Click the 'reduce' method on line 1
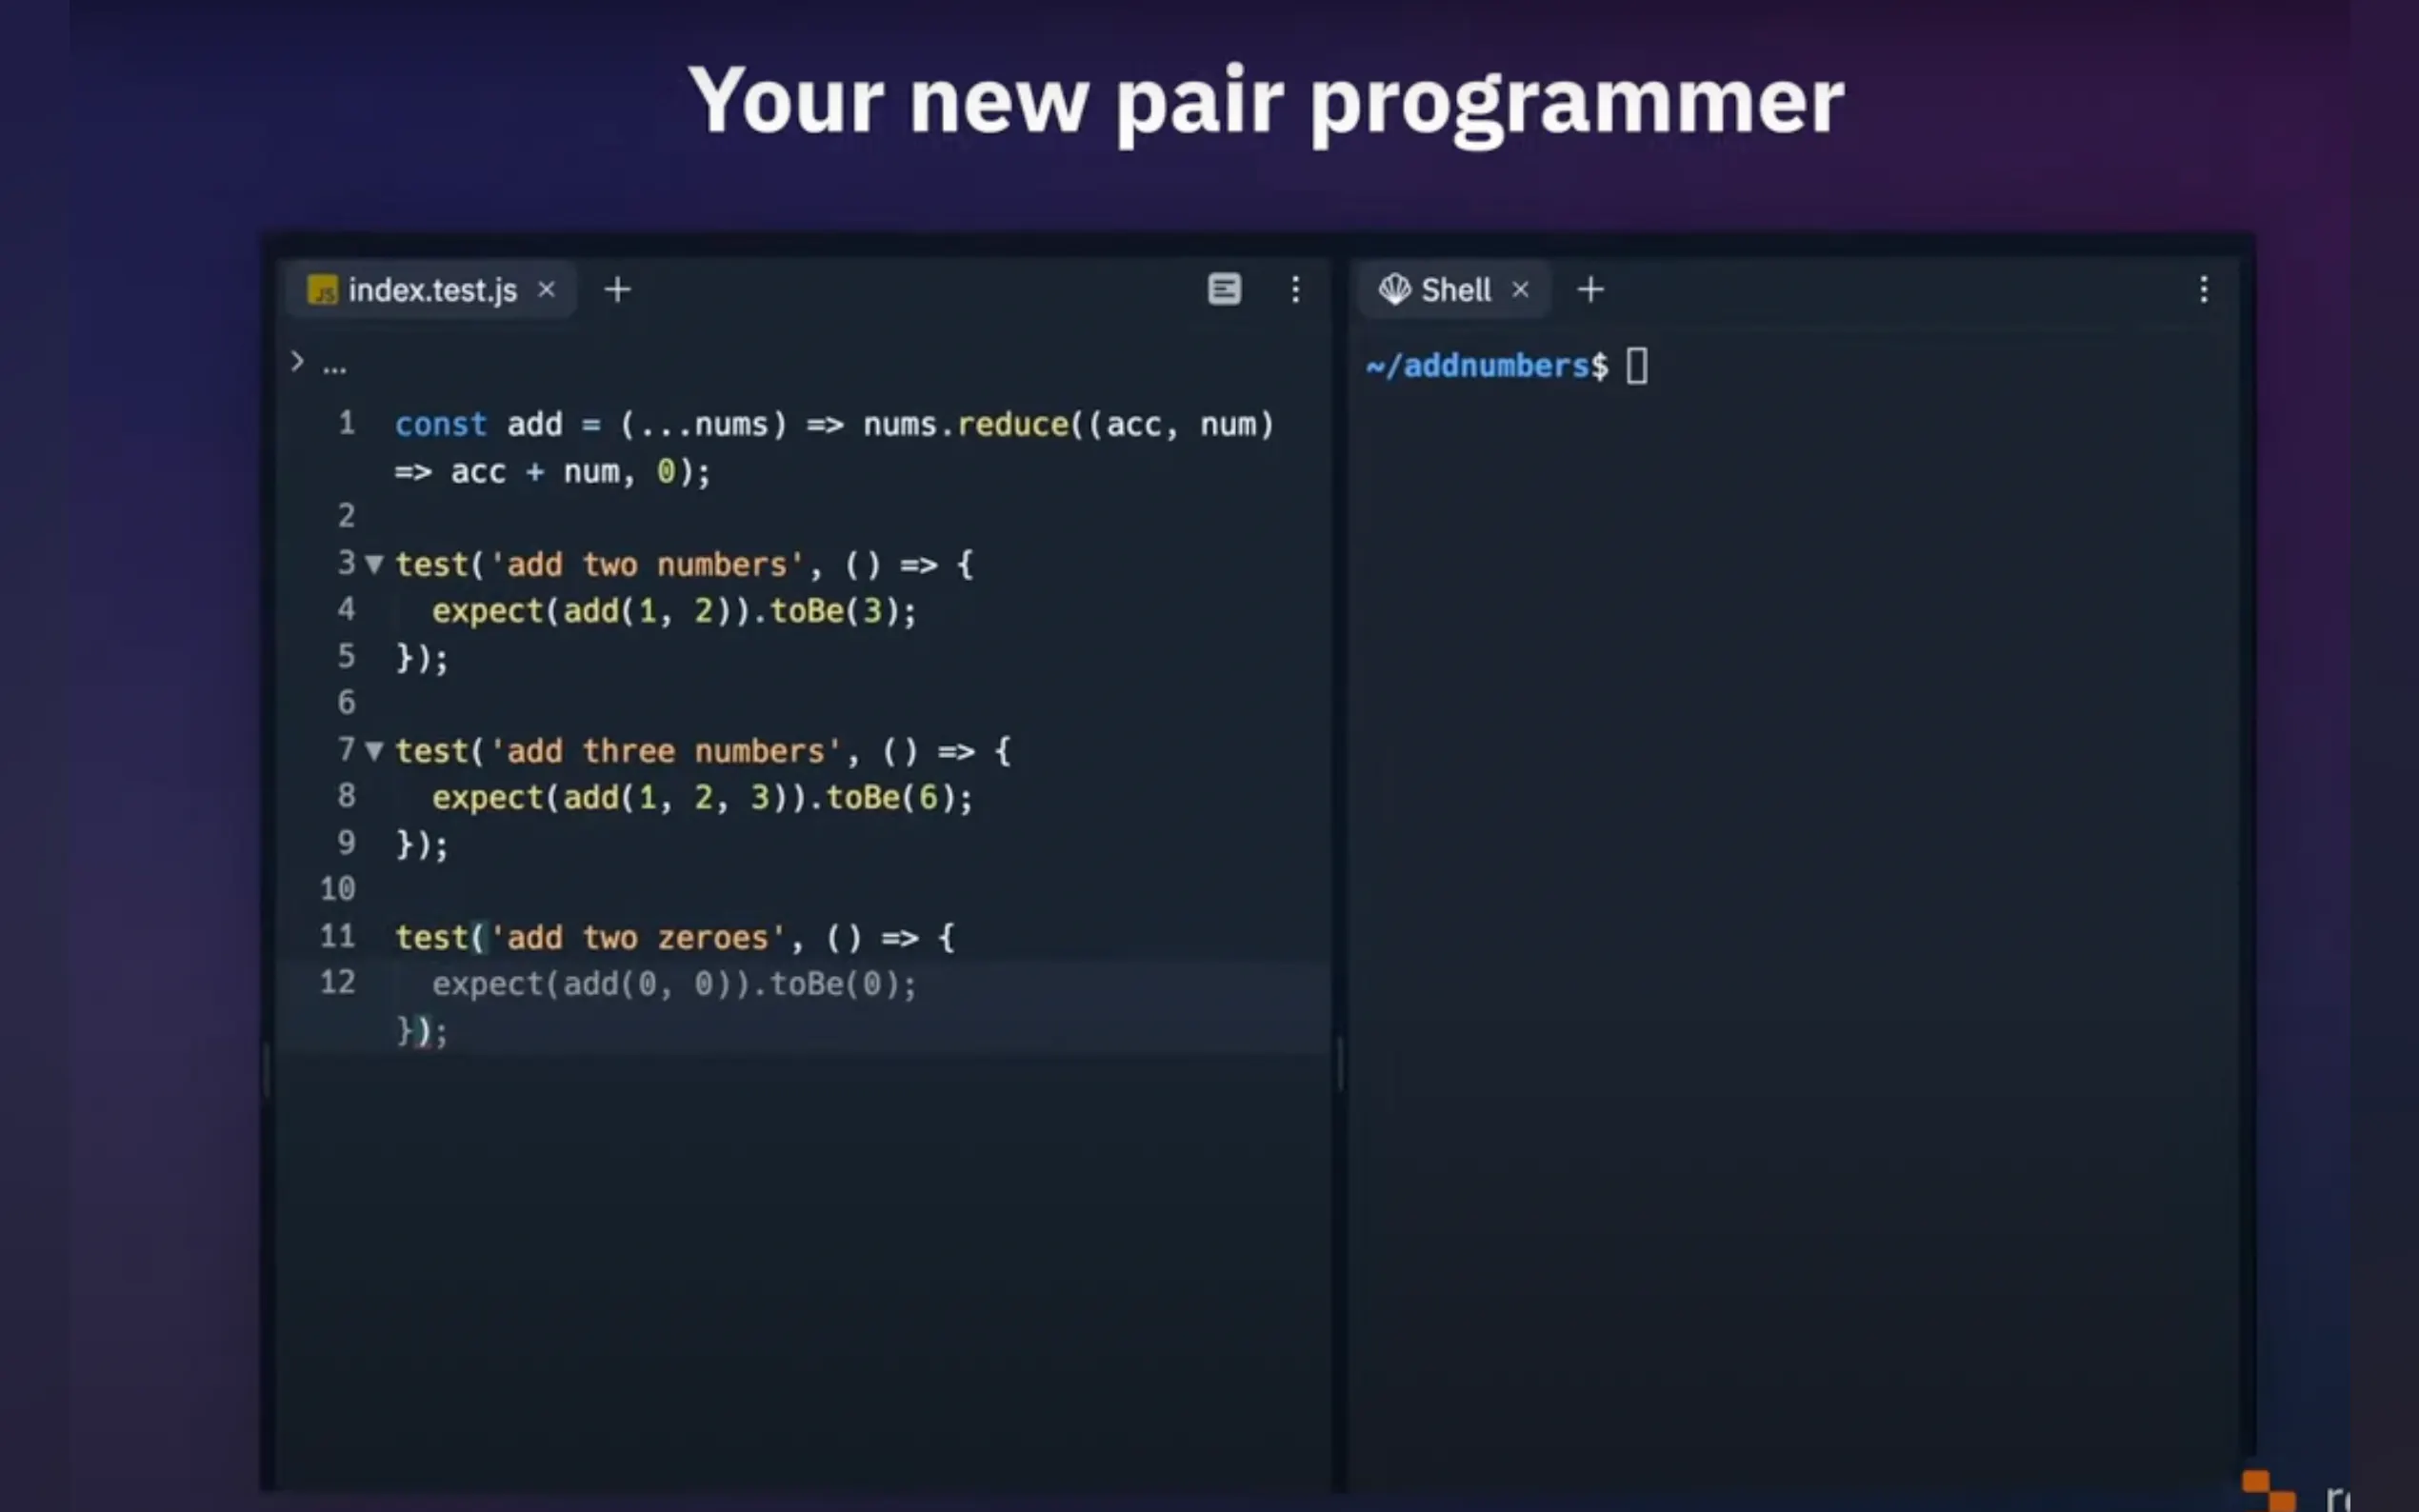This screenshot has width=2419, height=1512. (1012, 425)
